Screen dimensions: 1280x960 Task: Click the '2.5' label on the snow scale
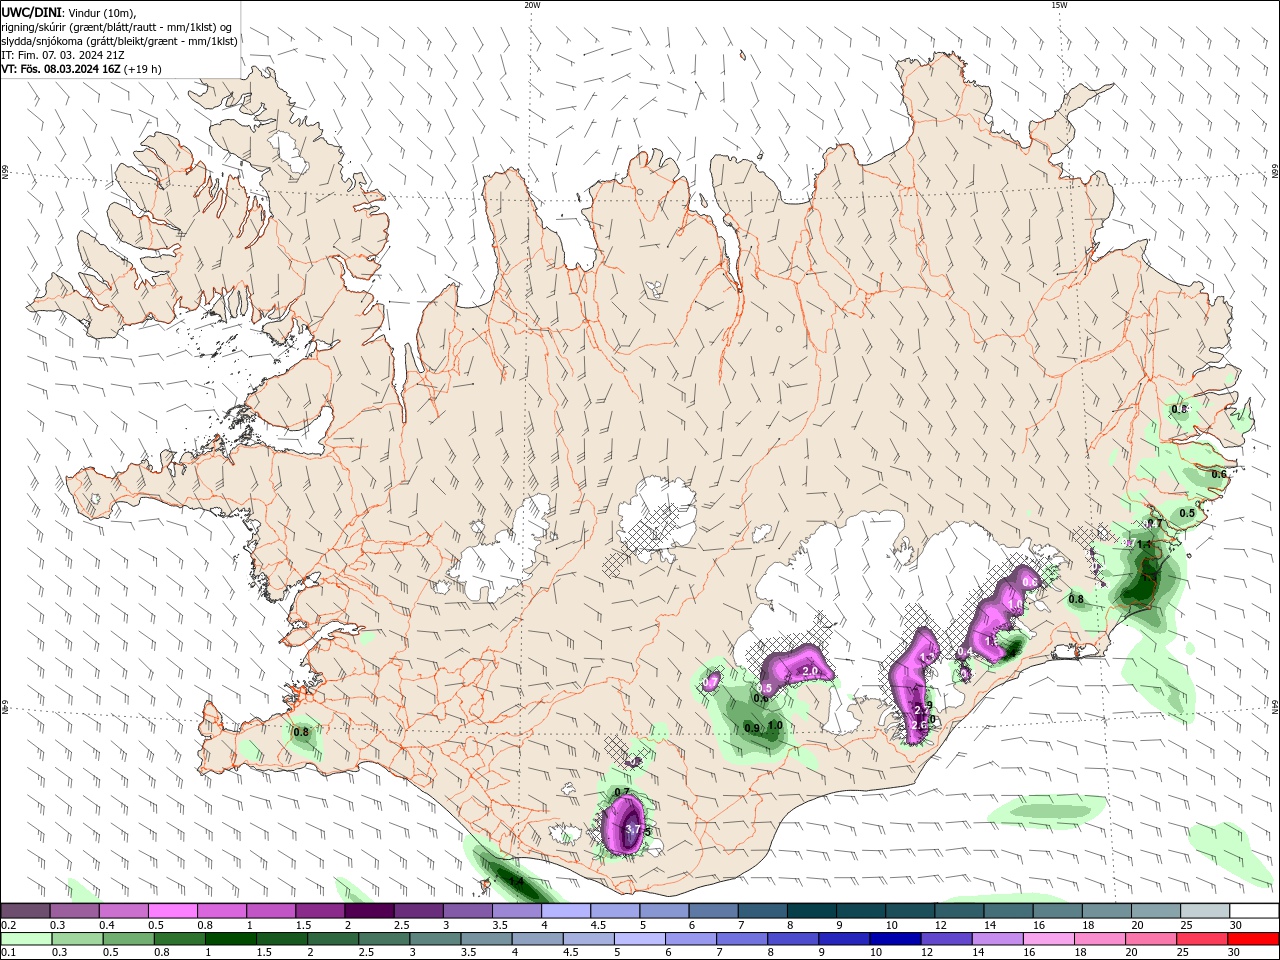click(401, 925)
